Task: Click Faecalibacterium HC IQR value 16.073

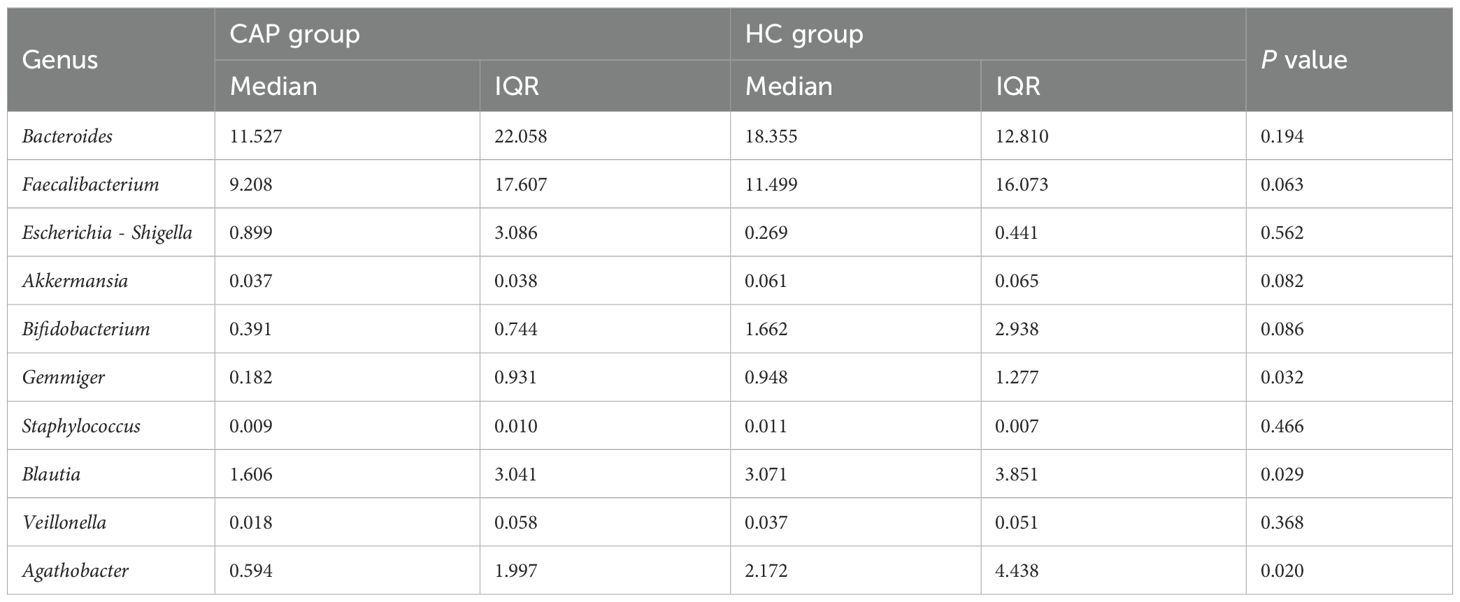Action: click(x=1023, y=184)
